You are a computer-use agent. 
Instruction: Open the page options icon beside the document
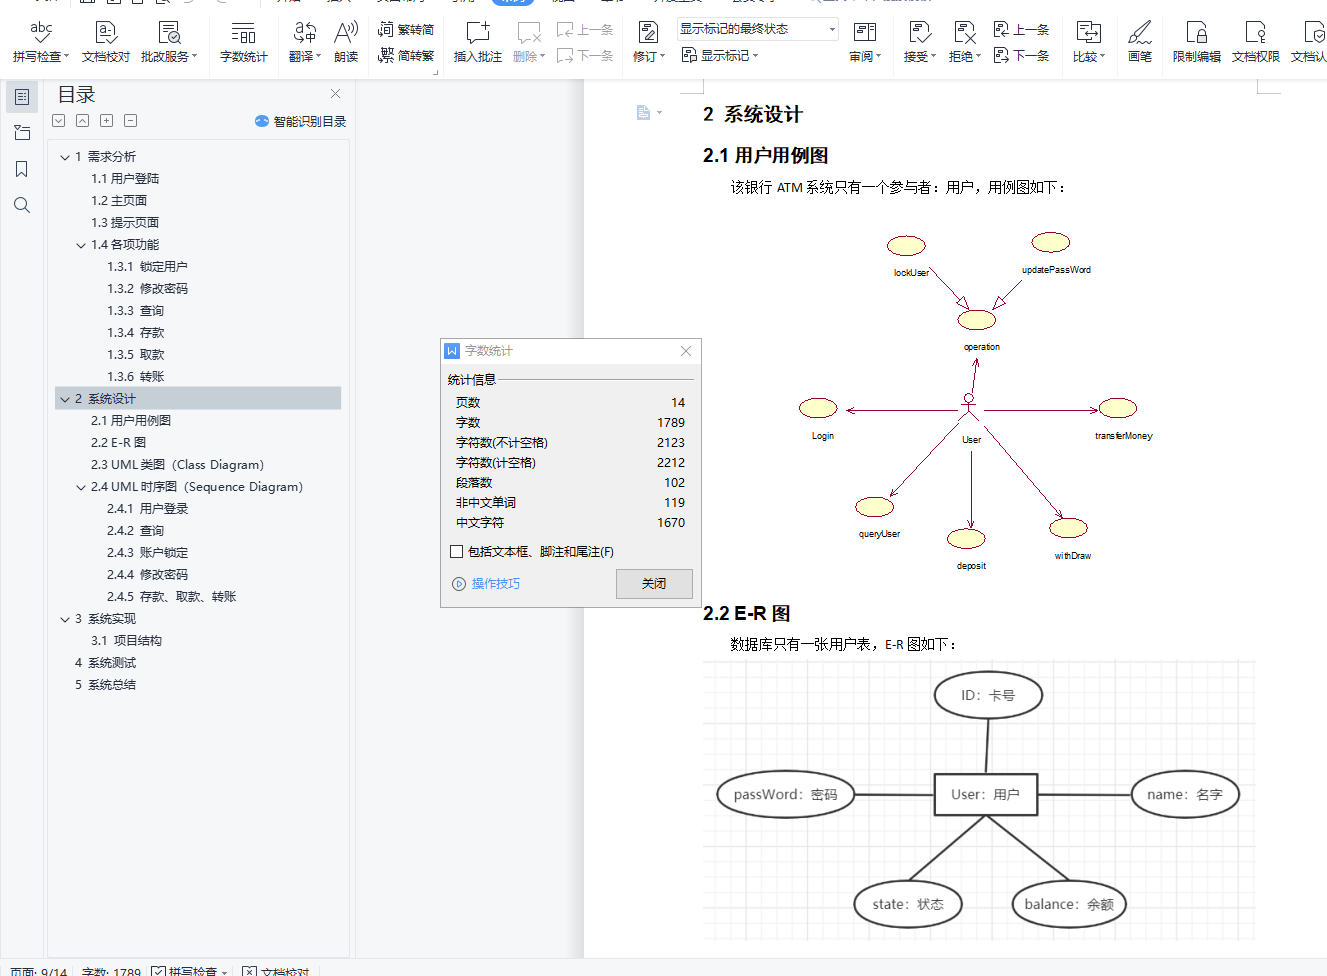[x=649, y=112]
